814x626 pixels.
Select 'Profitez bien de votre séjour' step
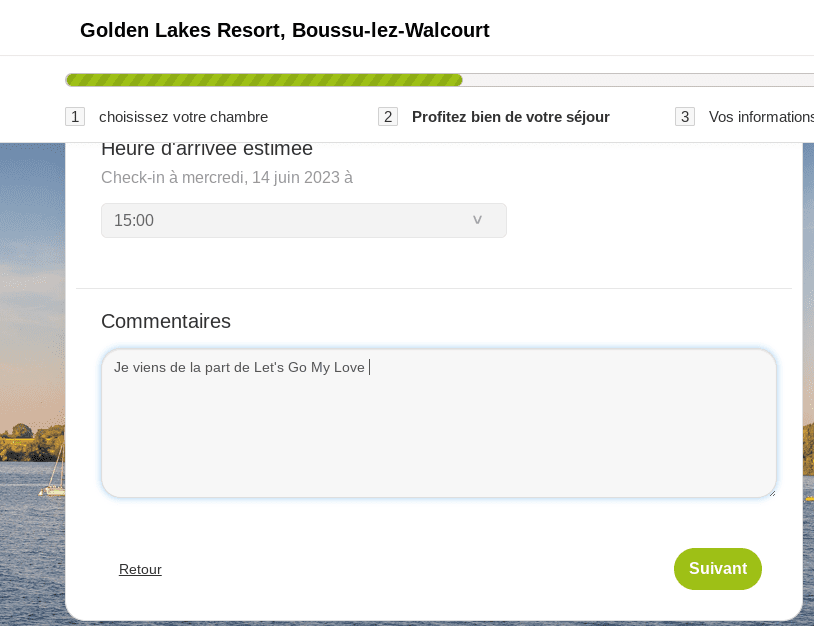[x=511, y=117]
